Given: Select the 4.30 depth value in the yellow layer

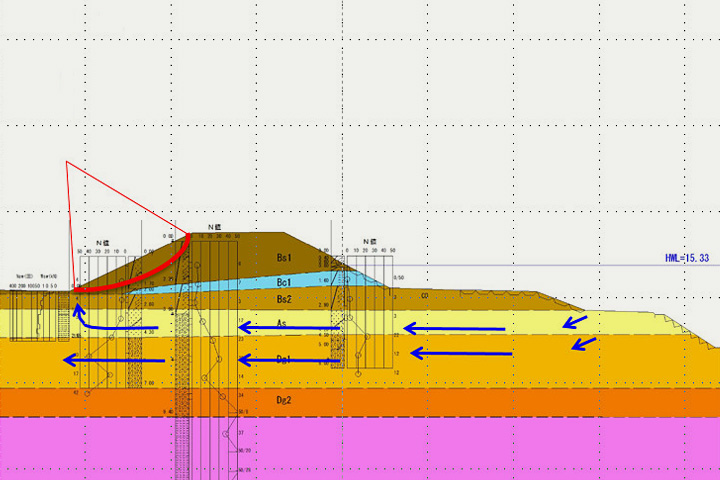Looking at the screenshot, I should (x=149, y=332).
